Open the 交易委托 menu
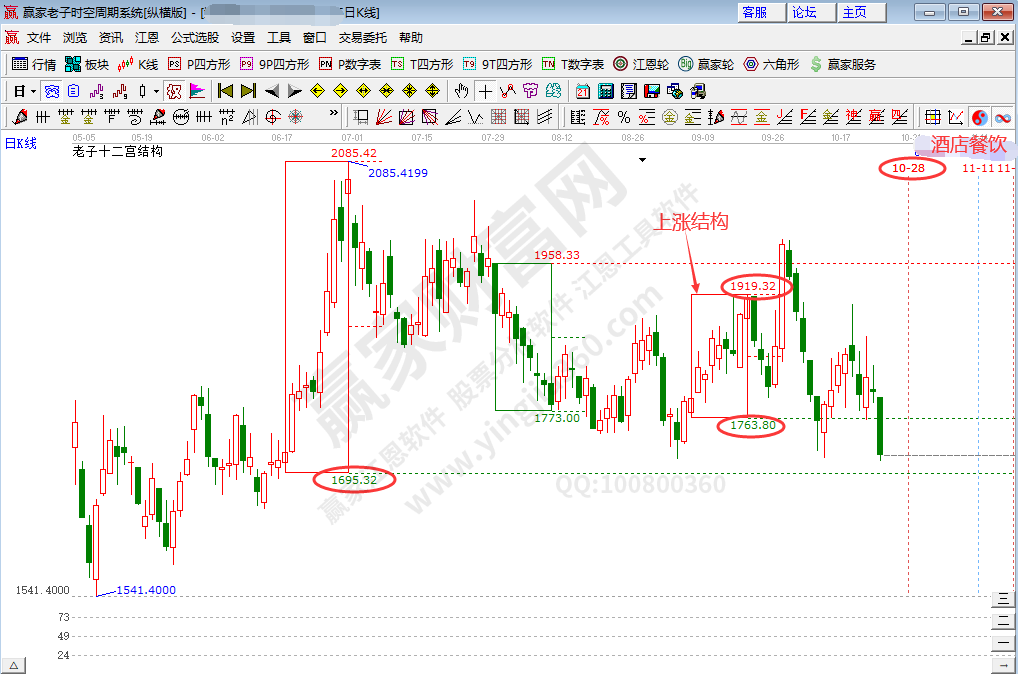Screen dimensions: 1018x674 362,38
